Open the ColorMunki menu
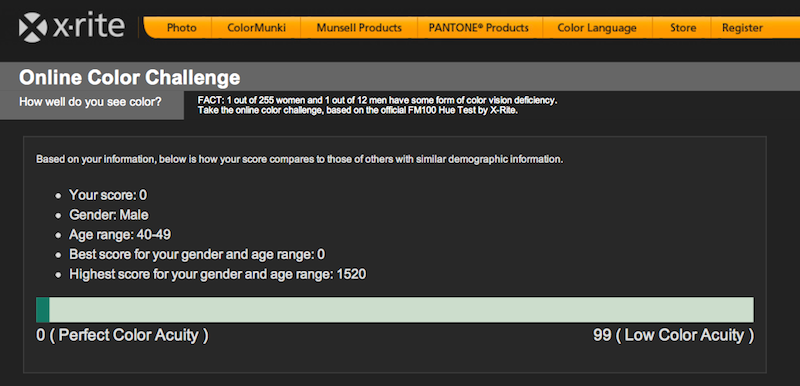The width and height of the screenshot is (800, 386). click(x=256, y=28)
